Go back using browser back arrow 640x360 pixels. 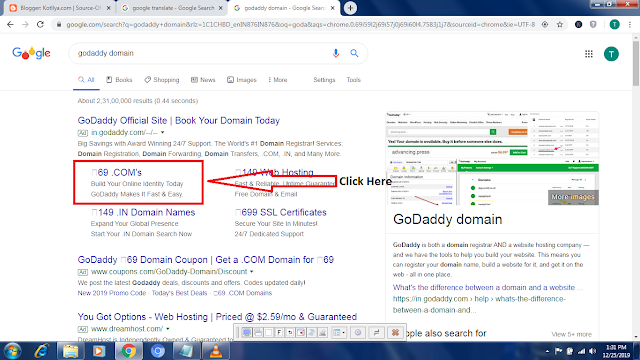pos(10,24)
